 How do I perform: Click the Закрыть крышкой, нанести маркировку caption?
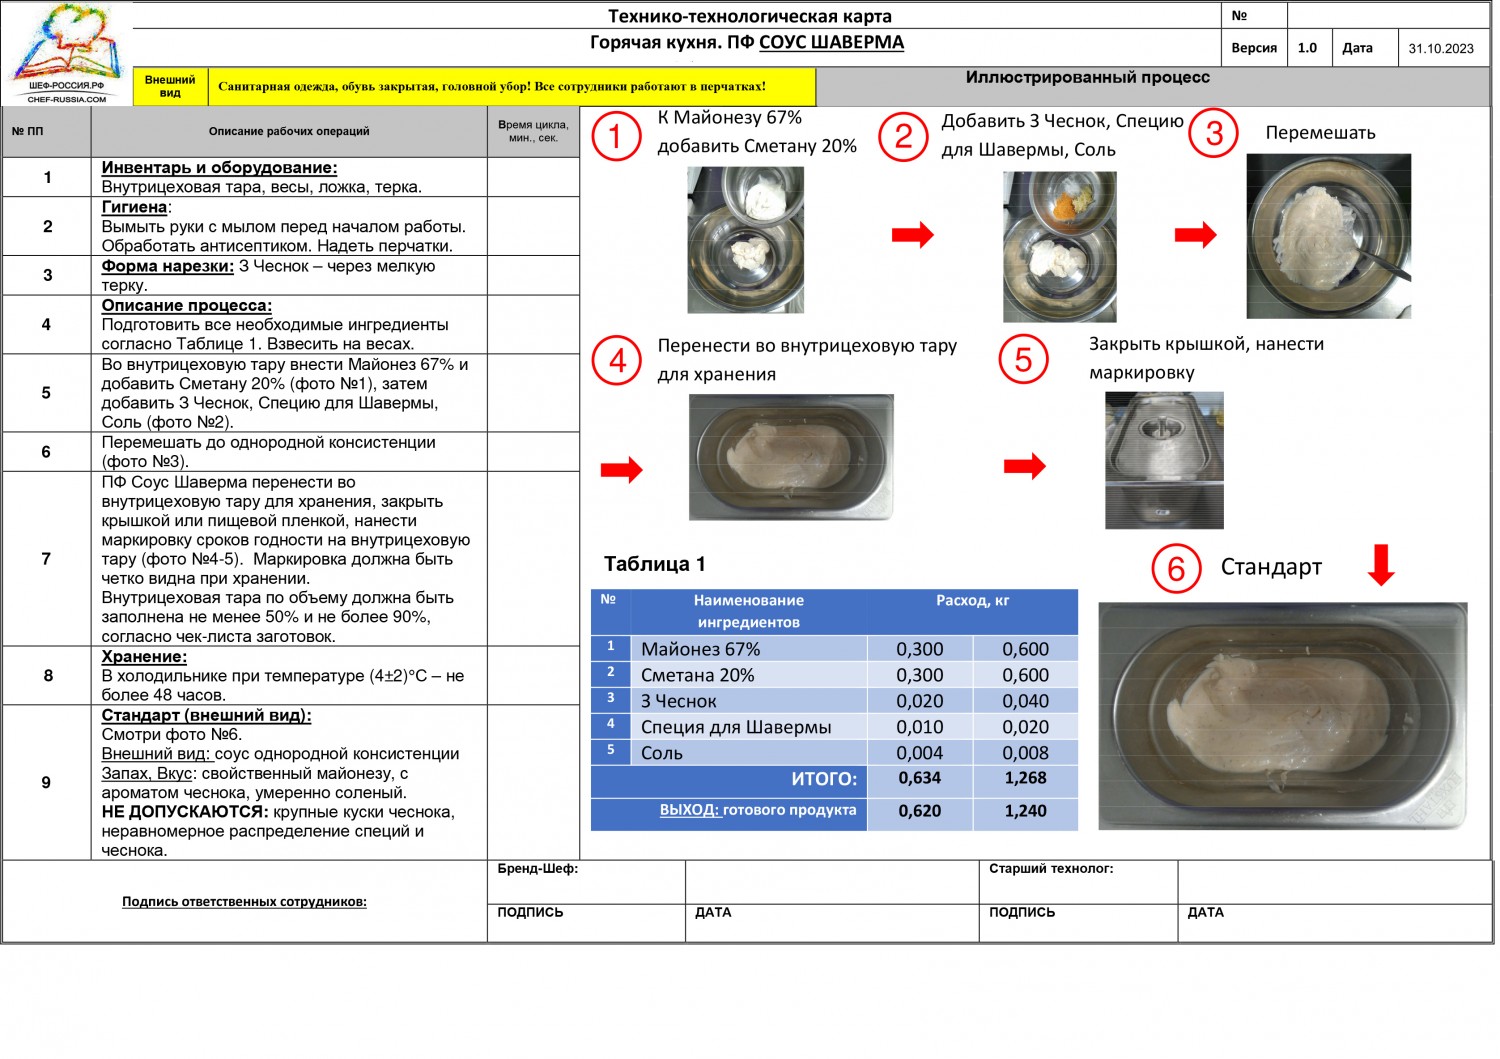[x=1206, y=358]
